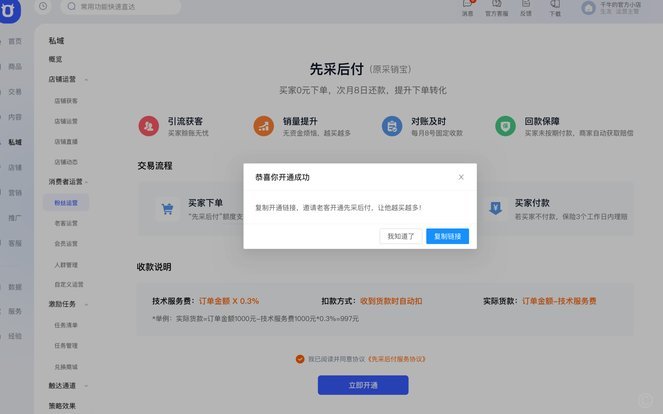Image resolution: width=663 pixels, height=414 pixels.
Task: Open the 先采后付服务协议 link
Action: pyautogui.click(x=396, y=359)
